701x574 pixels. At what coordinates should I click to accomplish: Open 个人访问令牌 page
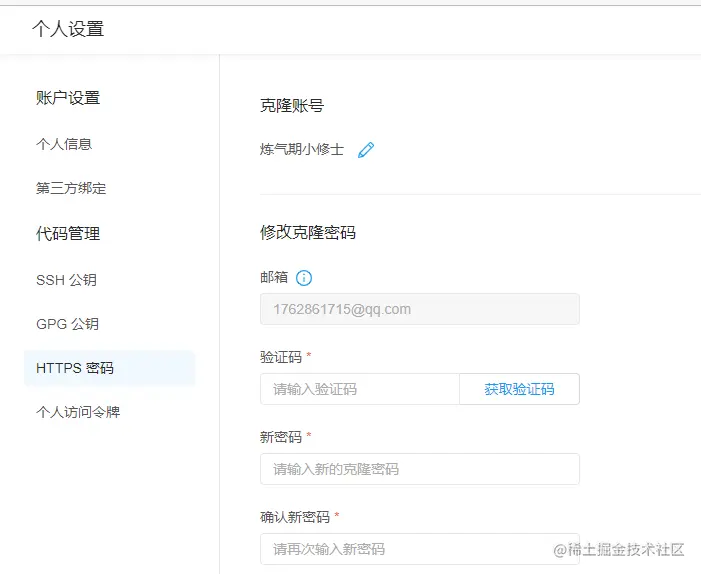pyautogui.click(x=78, y=412)
